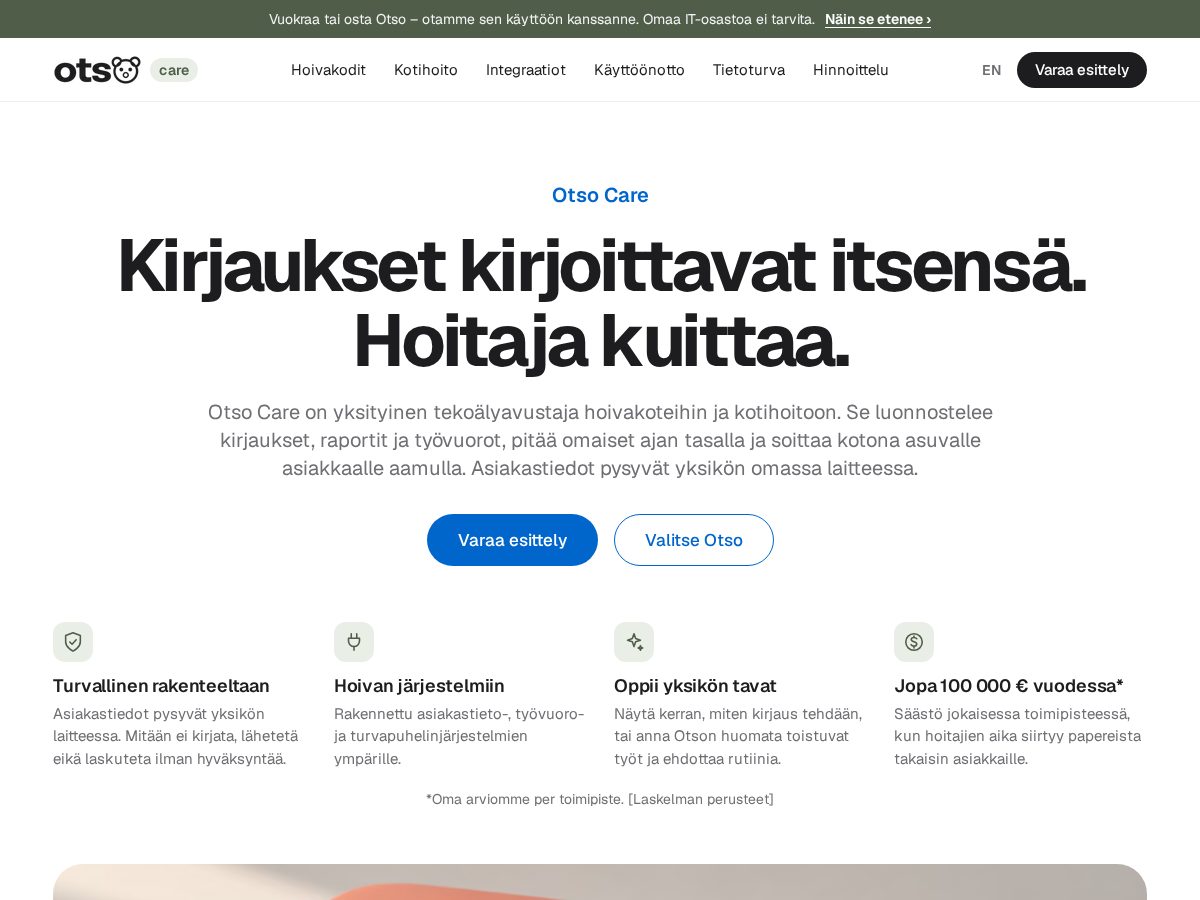The image size is (1200, 900).
Task: Open the Kotihoito navigation link
Action: point(426,70)
